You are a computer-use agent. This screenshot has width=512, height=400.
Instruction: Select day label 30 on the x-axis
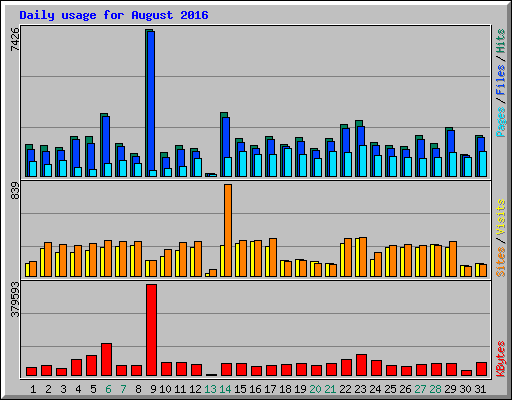(465, 389)
